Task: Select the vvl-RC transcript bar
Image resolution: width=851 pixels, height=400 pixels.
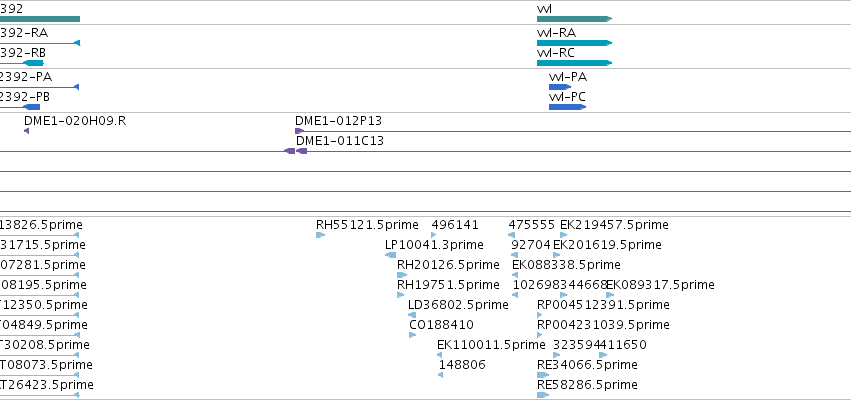Action: [574, 63]
